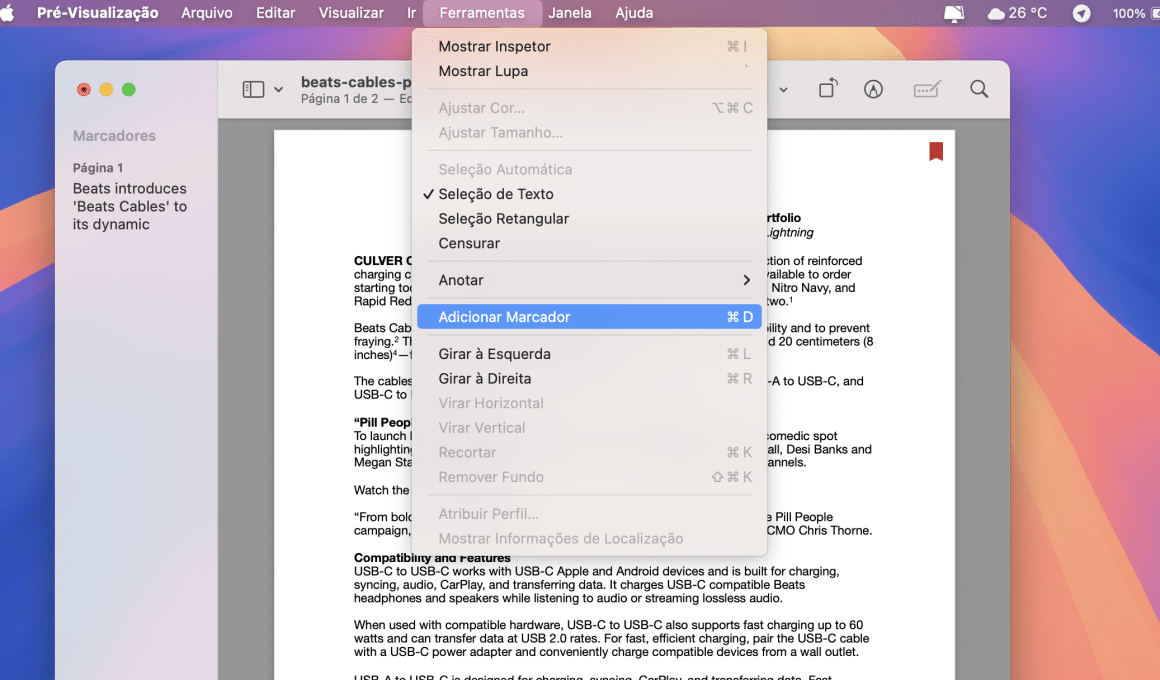Click the dimmed Atribuir Perfil… item
1160x680 pixels.
click(x=590, y=514)
